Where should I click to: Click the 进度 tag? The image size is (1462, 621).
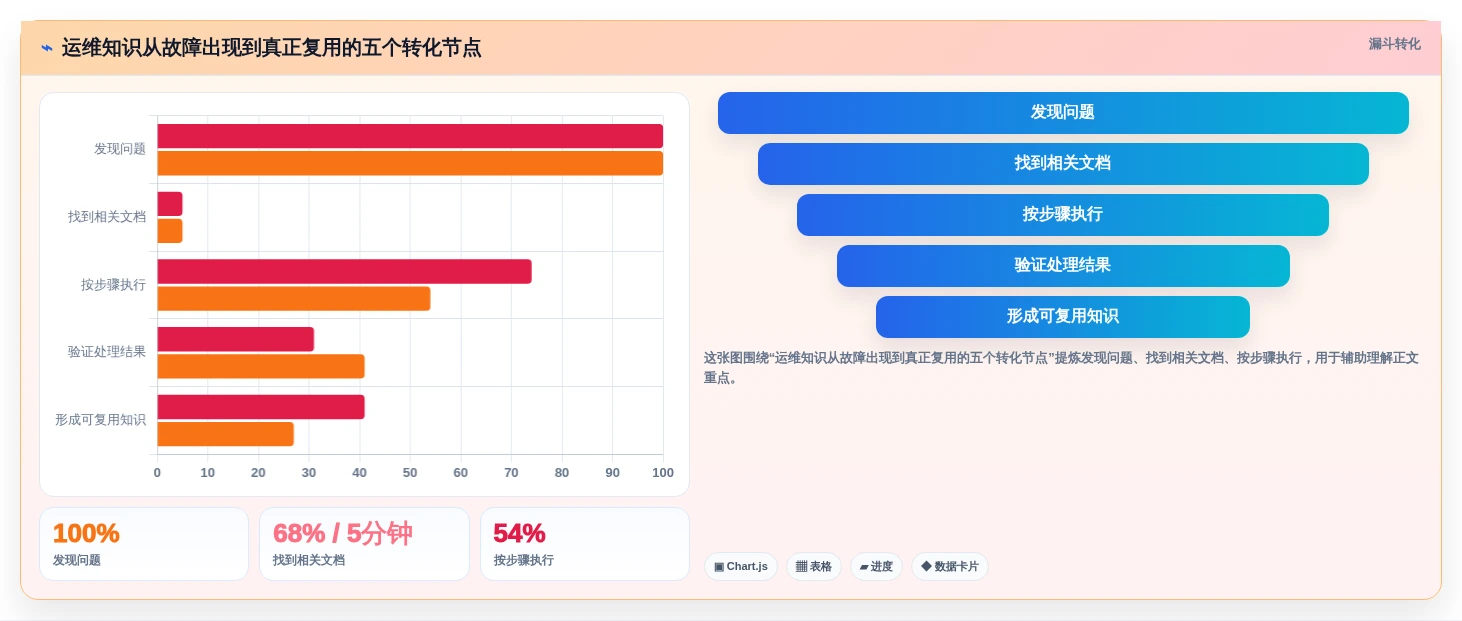(876, 567)
